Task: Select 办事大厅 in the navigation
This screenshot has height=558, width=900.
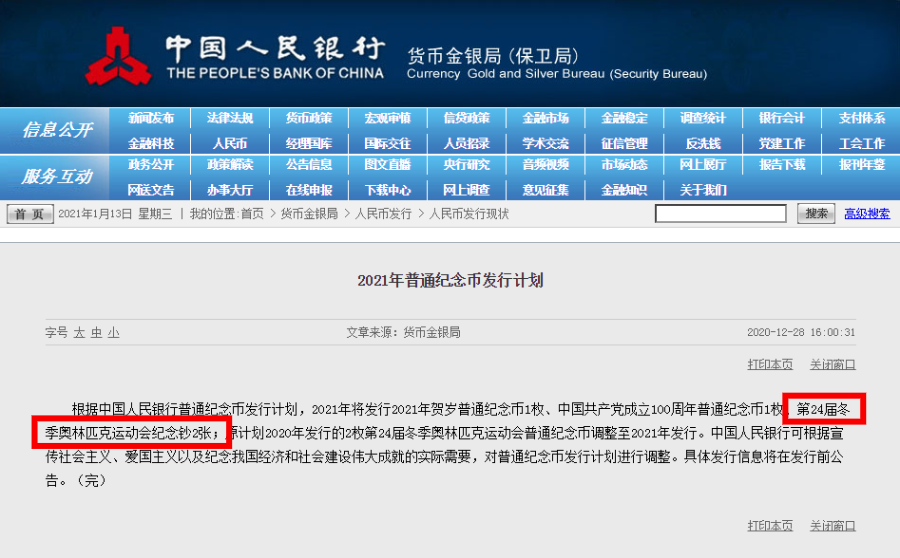Action: click(230, 189)
